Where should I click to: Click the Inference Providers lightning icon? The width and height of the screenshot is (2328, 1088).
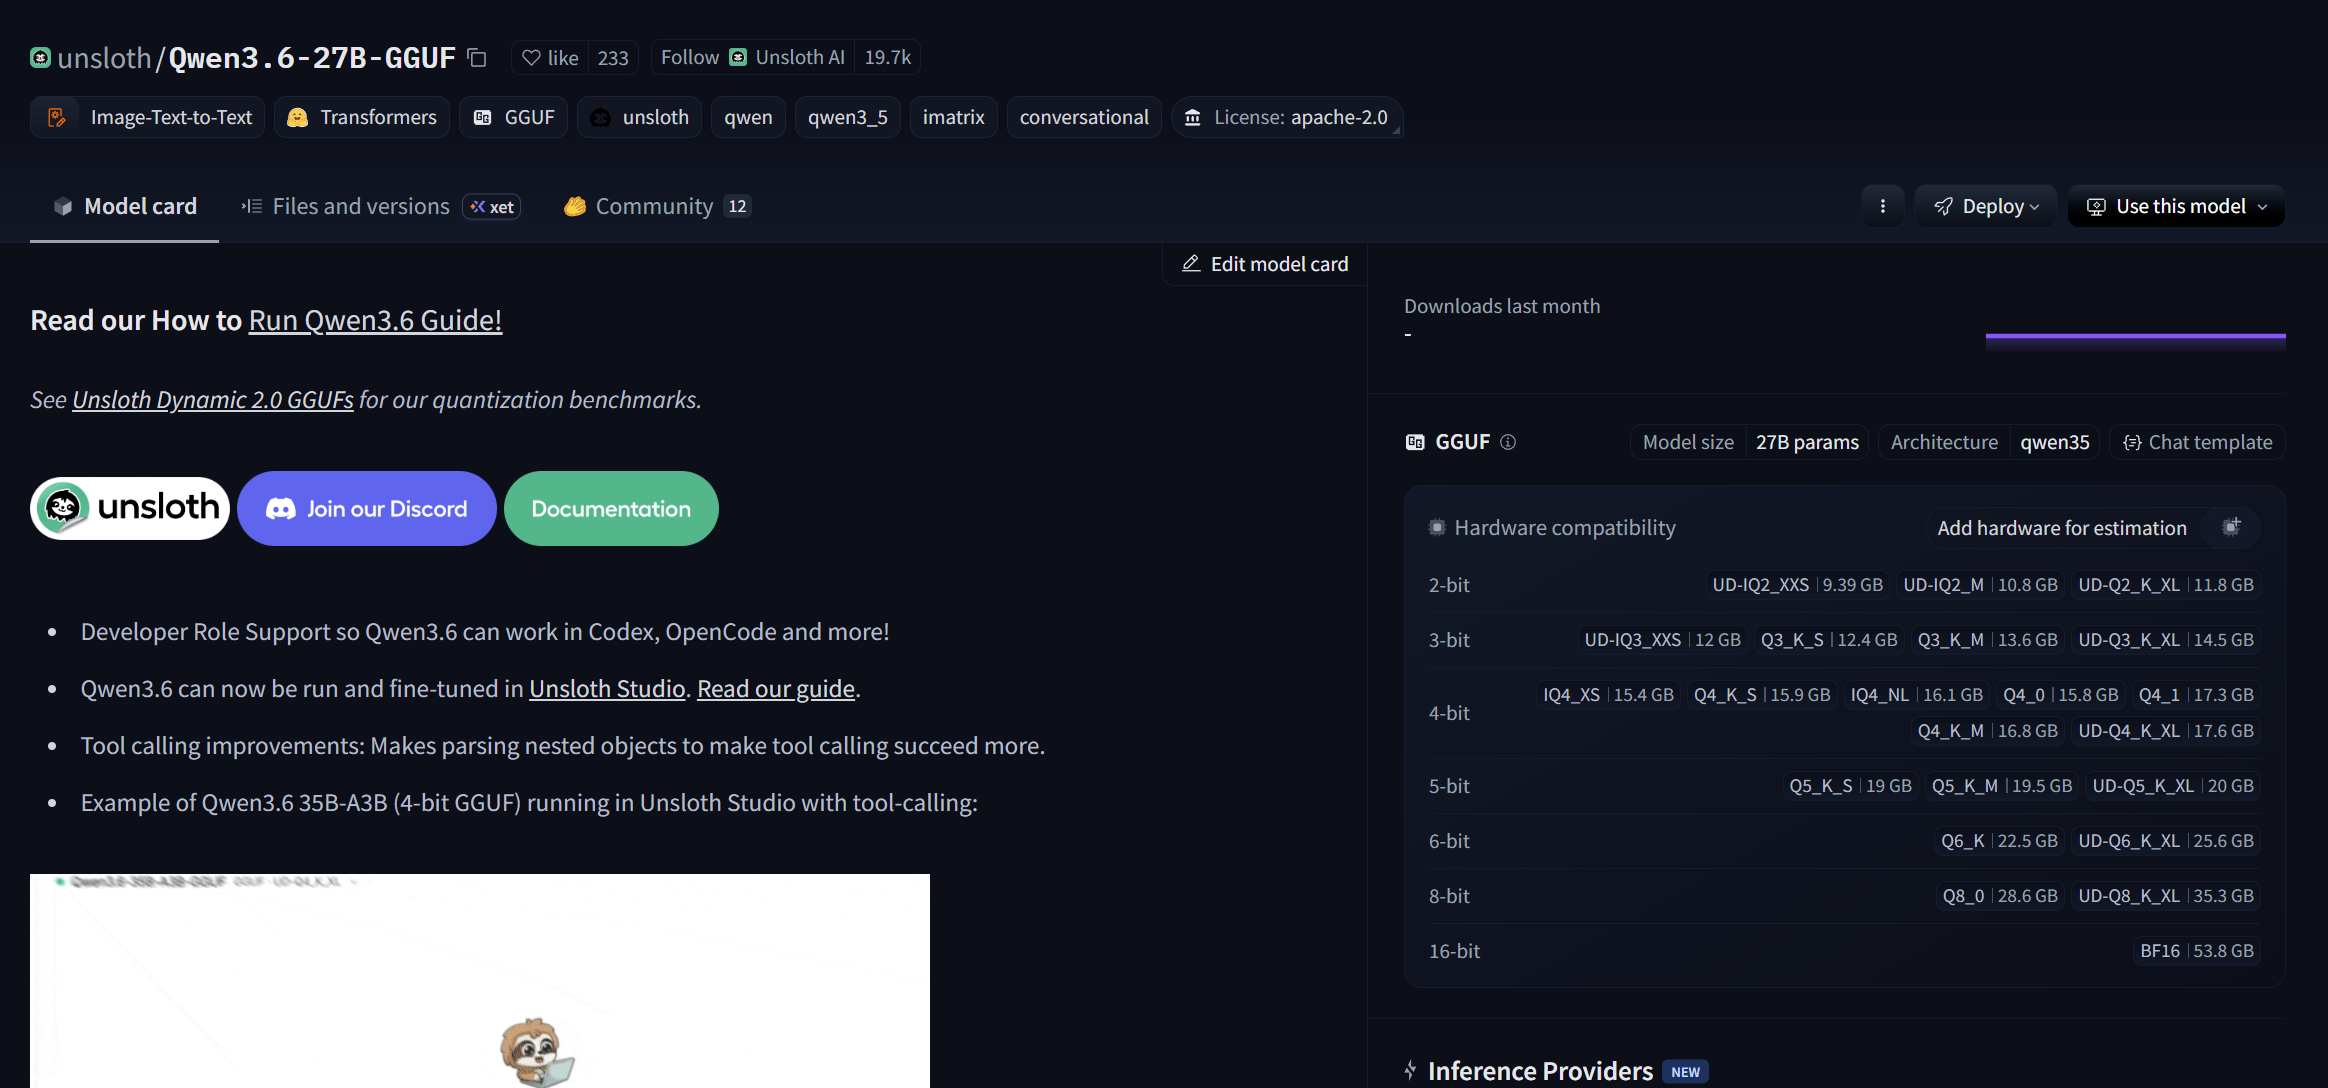tap(1410, 1070)
